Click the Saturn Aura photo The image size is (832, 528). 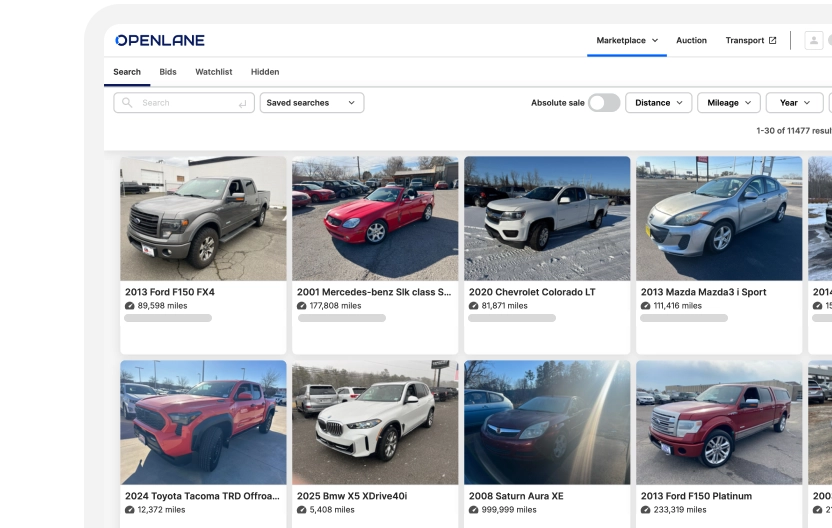click(547, 422)
